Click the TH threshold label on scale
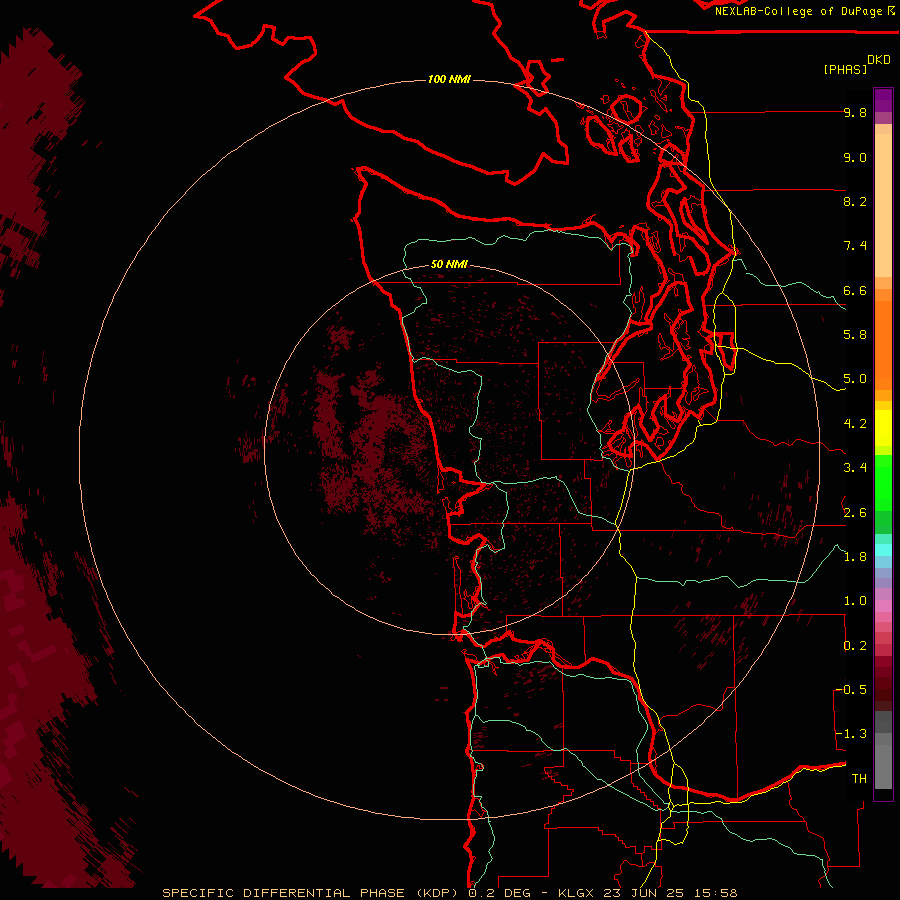This screenshot has height=900, width=900. tap(859, 779)
